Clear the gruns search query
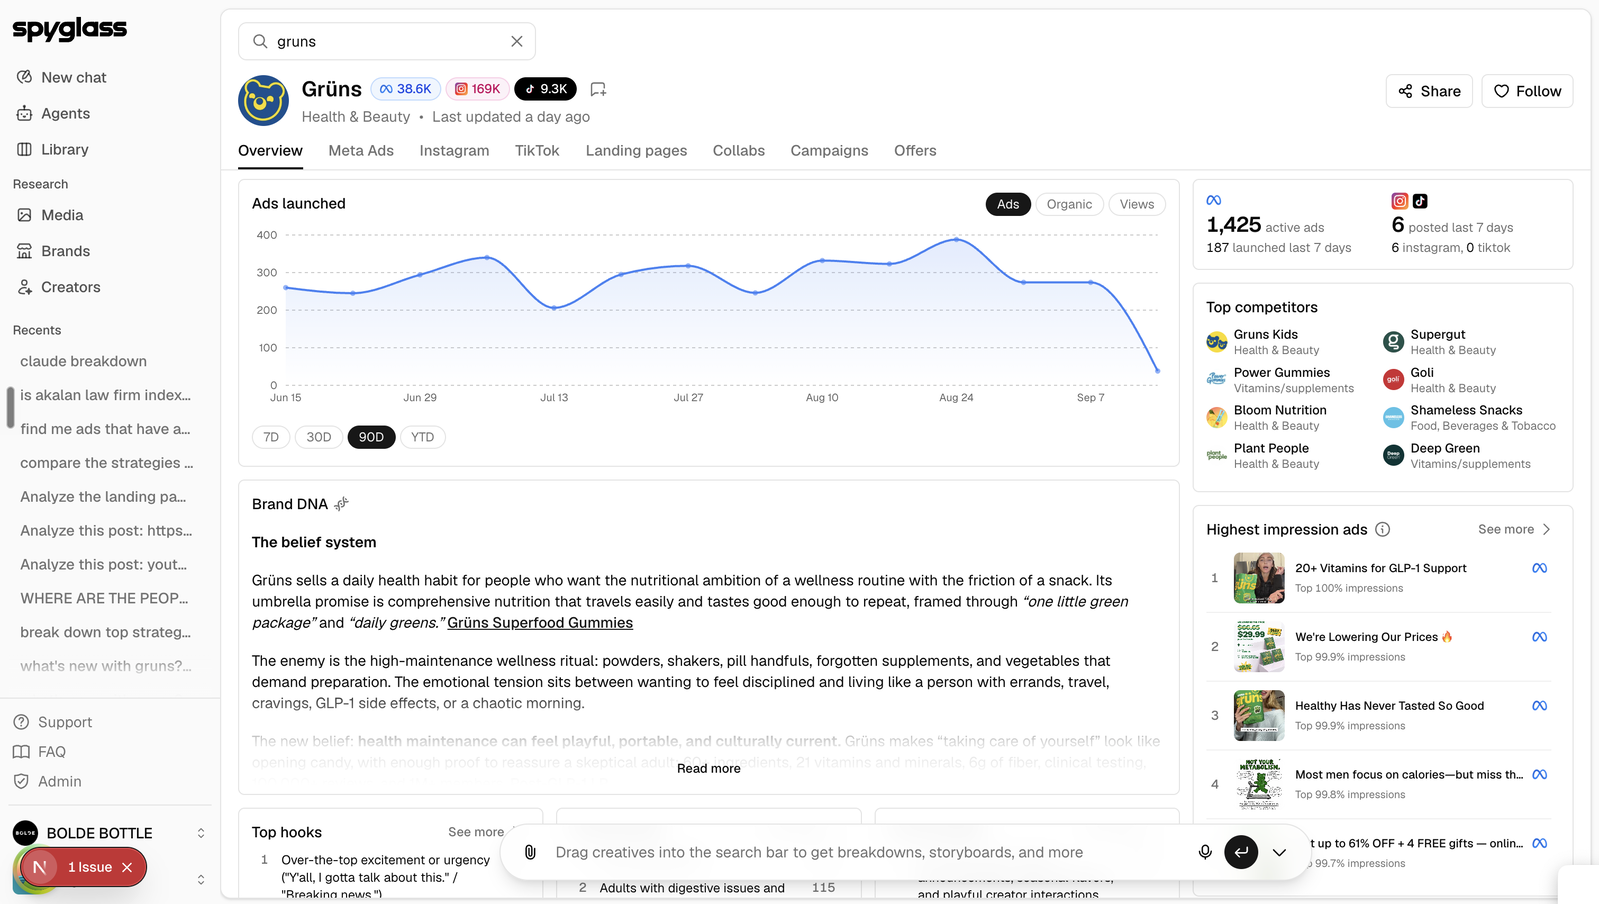The width and height of the screenshot is (1599, 904). (517, 41)
